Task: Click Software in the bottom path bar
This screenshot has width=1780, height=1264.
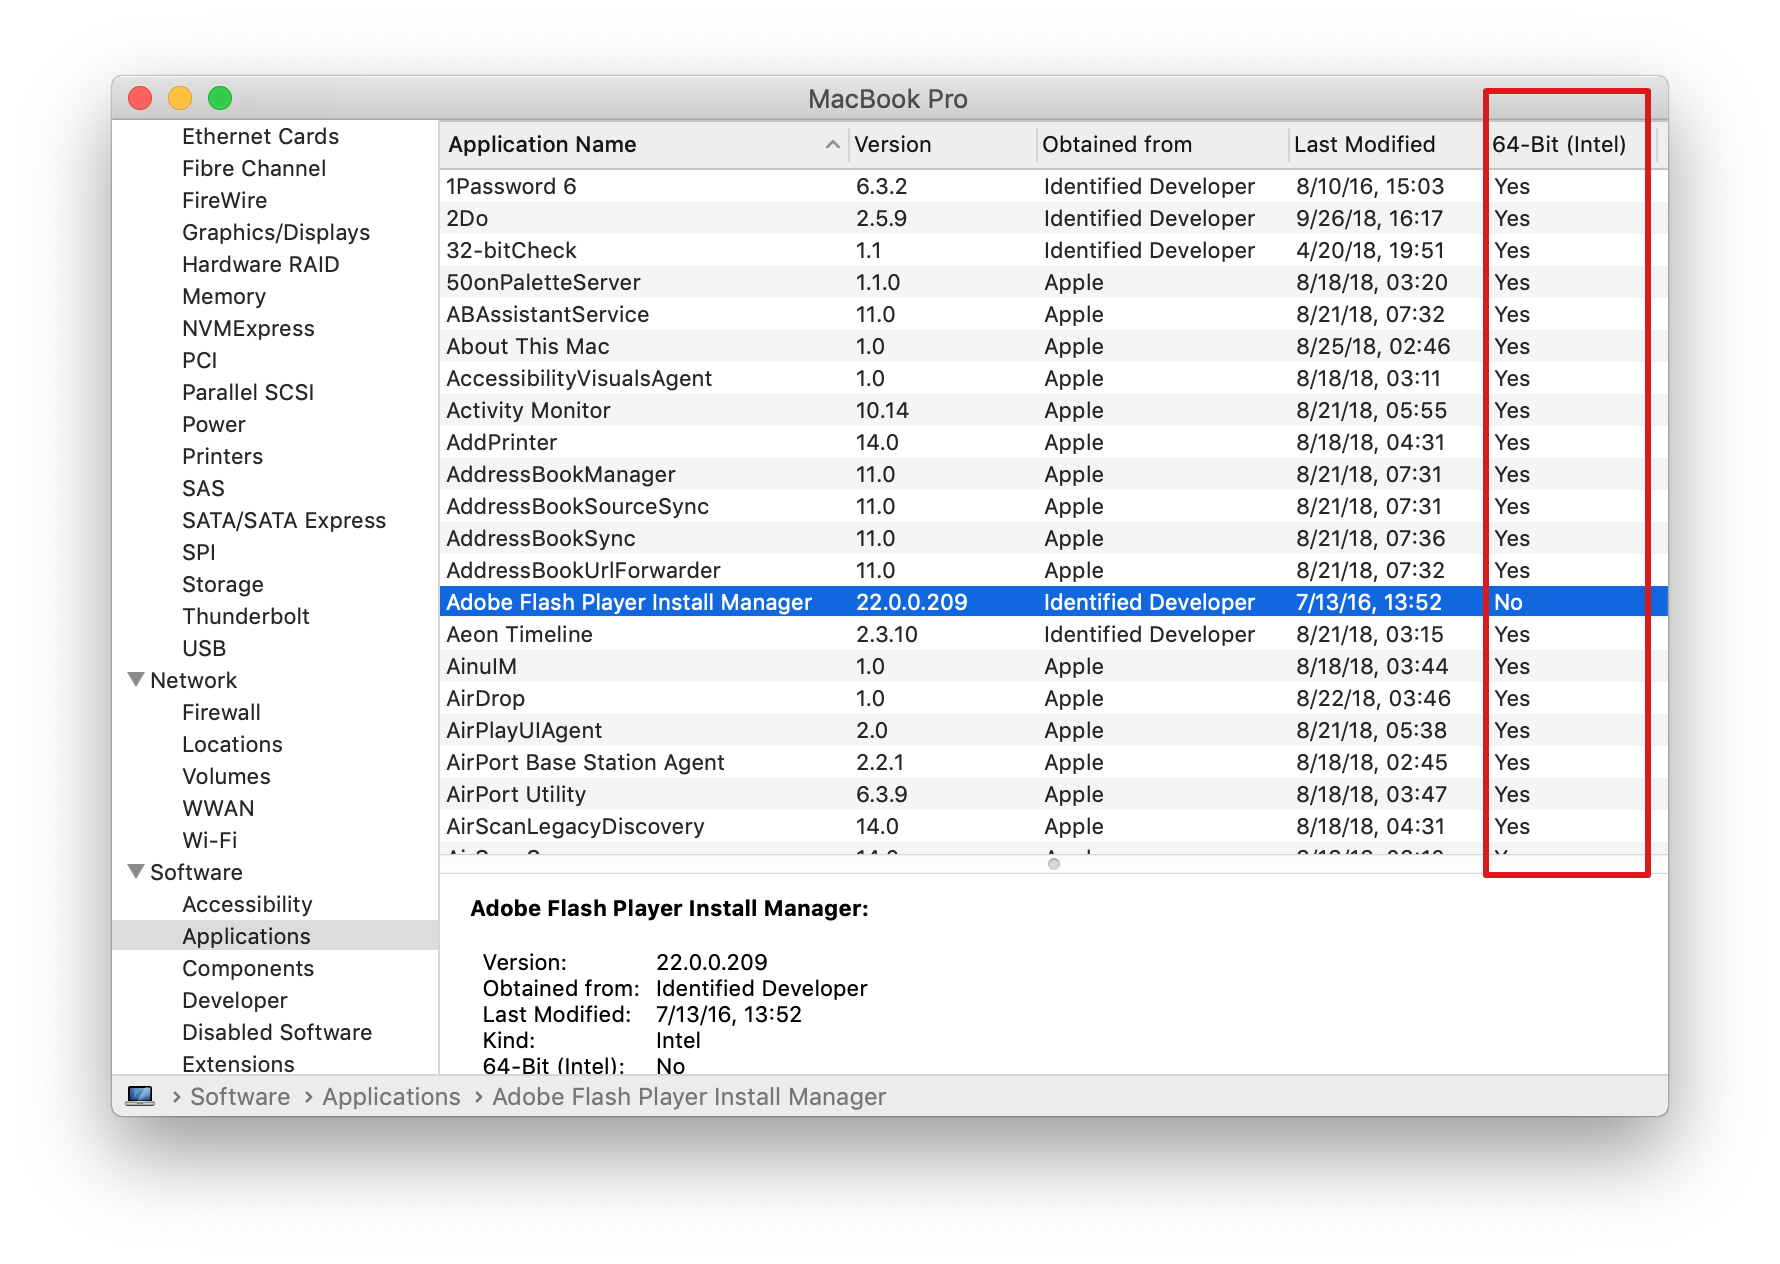Action: click(240, 1097)
